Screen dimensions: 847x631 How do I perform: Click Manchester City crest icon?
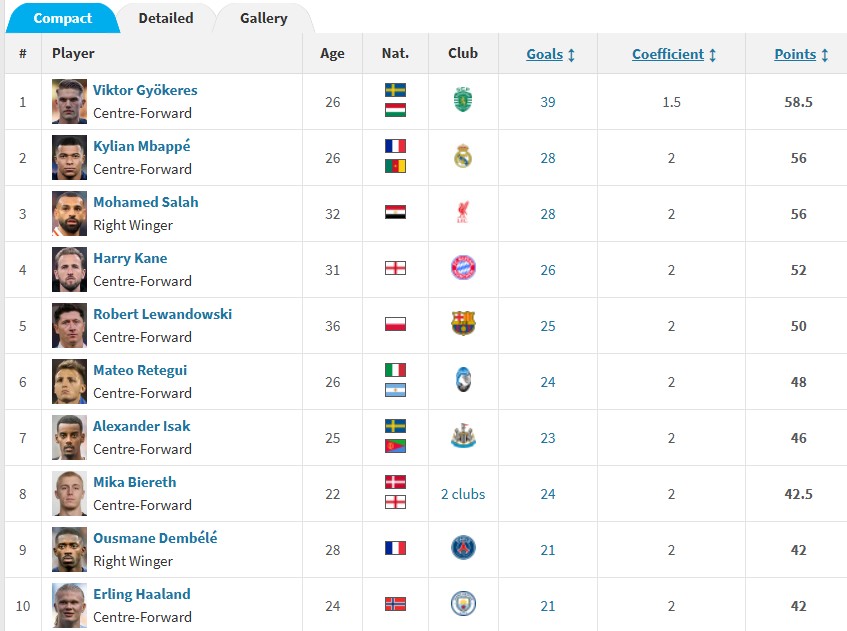point(463,604)
